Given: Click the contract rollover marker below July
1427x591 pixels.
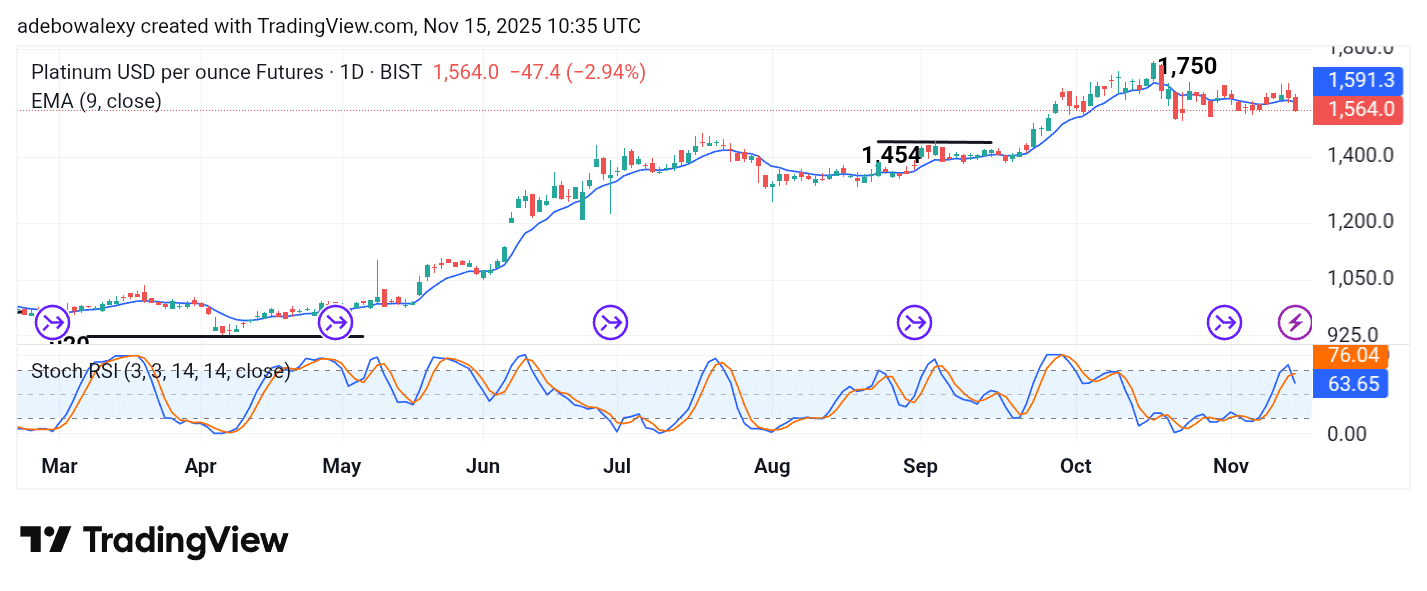Looking at the screenshot, I should coord(610,322).
